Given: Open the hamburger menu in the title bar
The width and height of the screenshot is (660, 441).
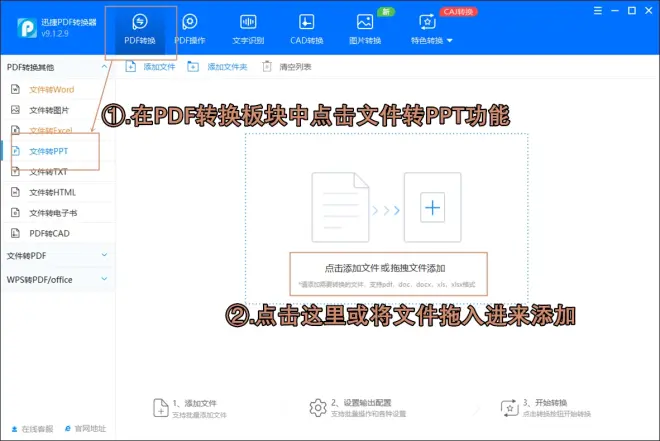Looking at the screenshot, I should click(598, 11).
